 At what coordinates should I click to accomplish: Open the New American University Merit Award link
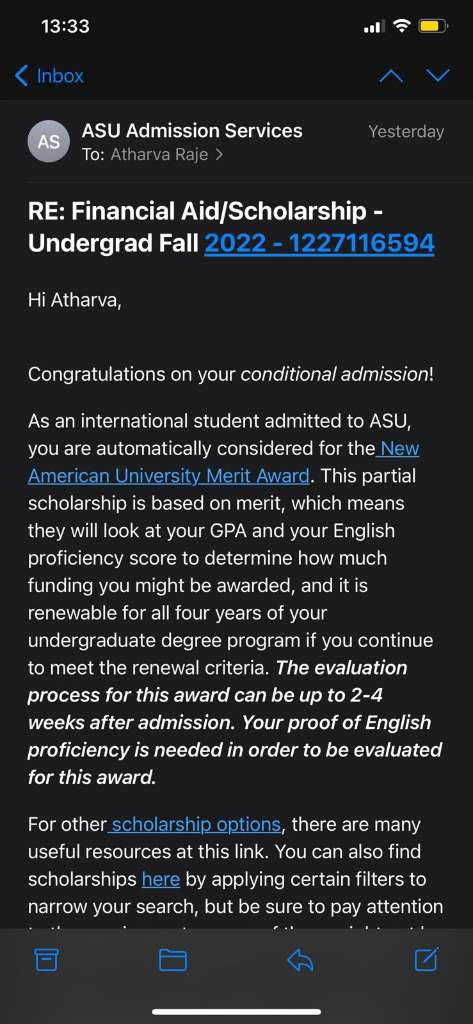[223, 462]
